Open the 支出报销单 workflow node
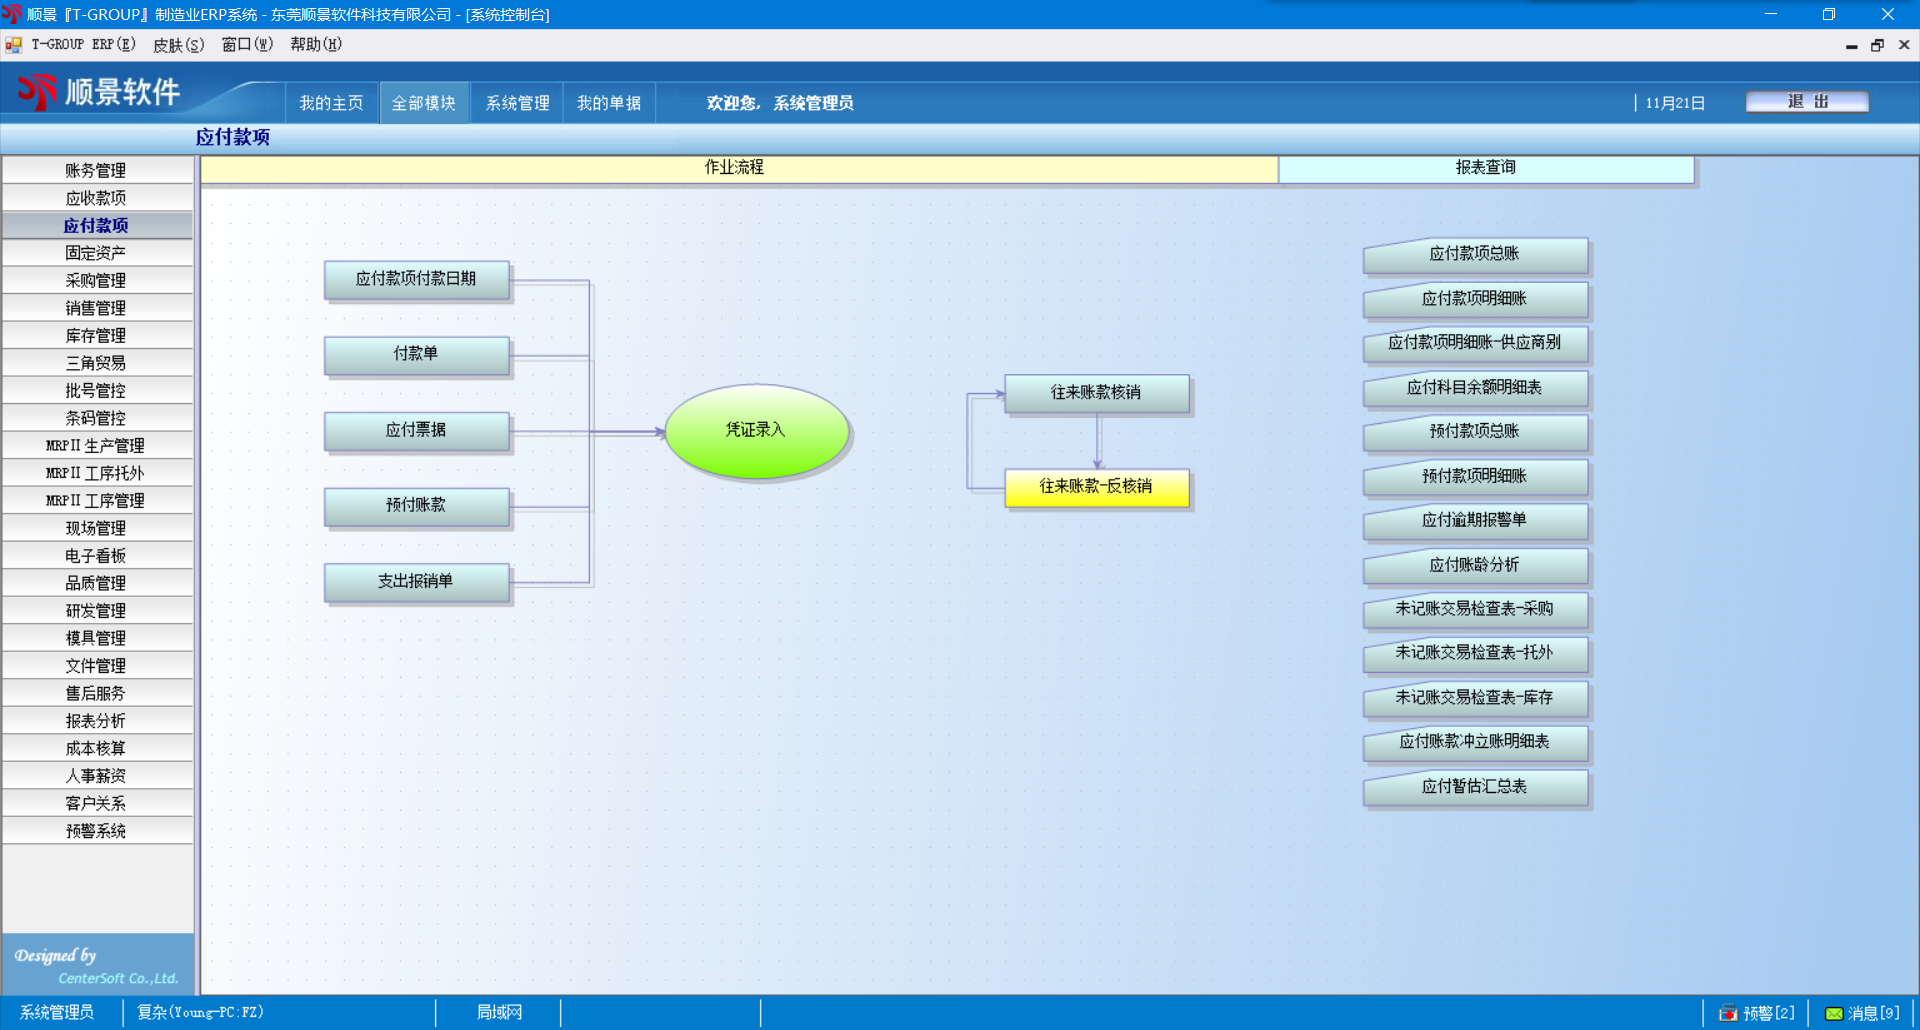Image resolution: width=1920 pixels, height=1030 pixels. [416, 582]
